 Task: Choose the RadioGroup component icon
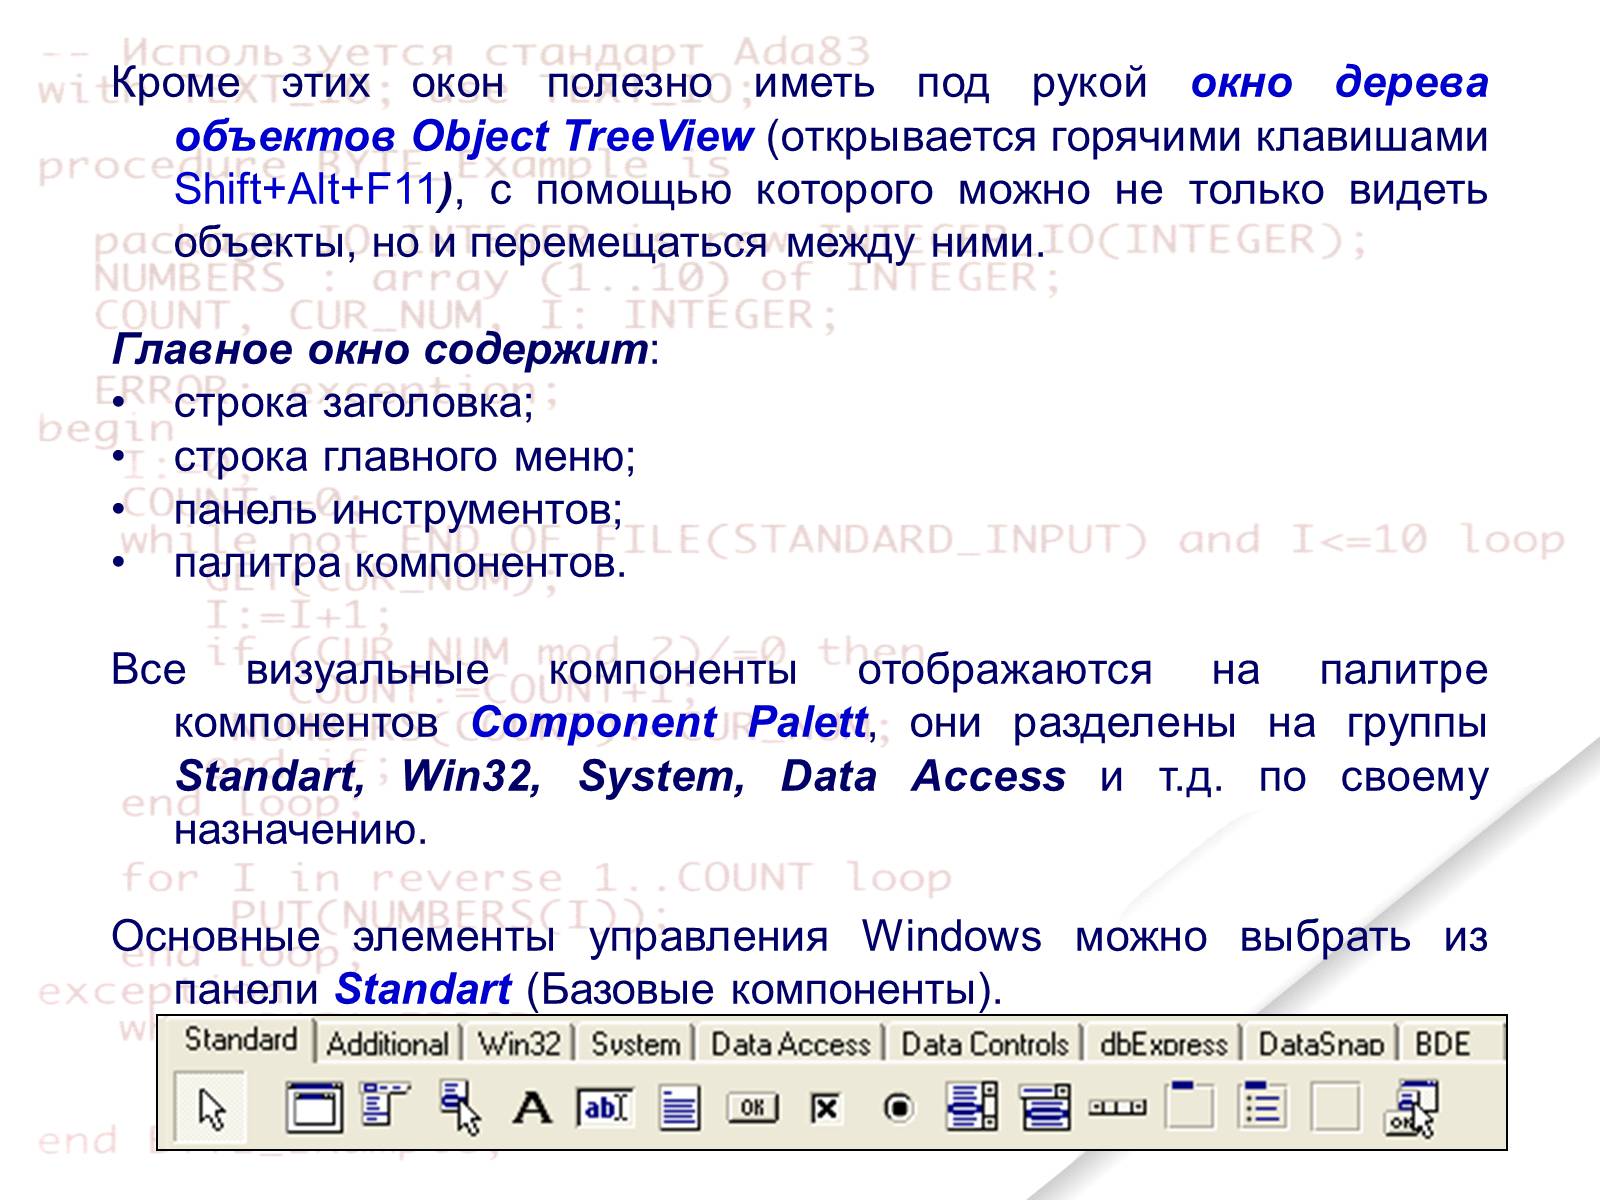click(x=1263, y=1105)
